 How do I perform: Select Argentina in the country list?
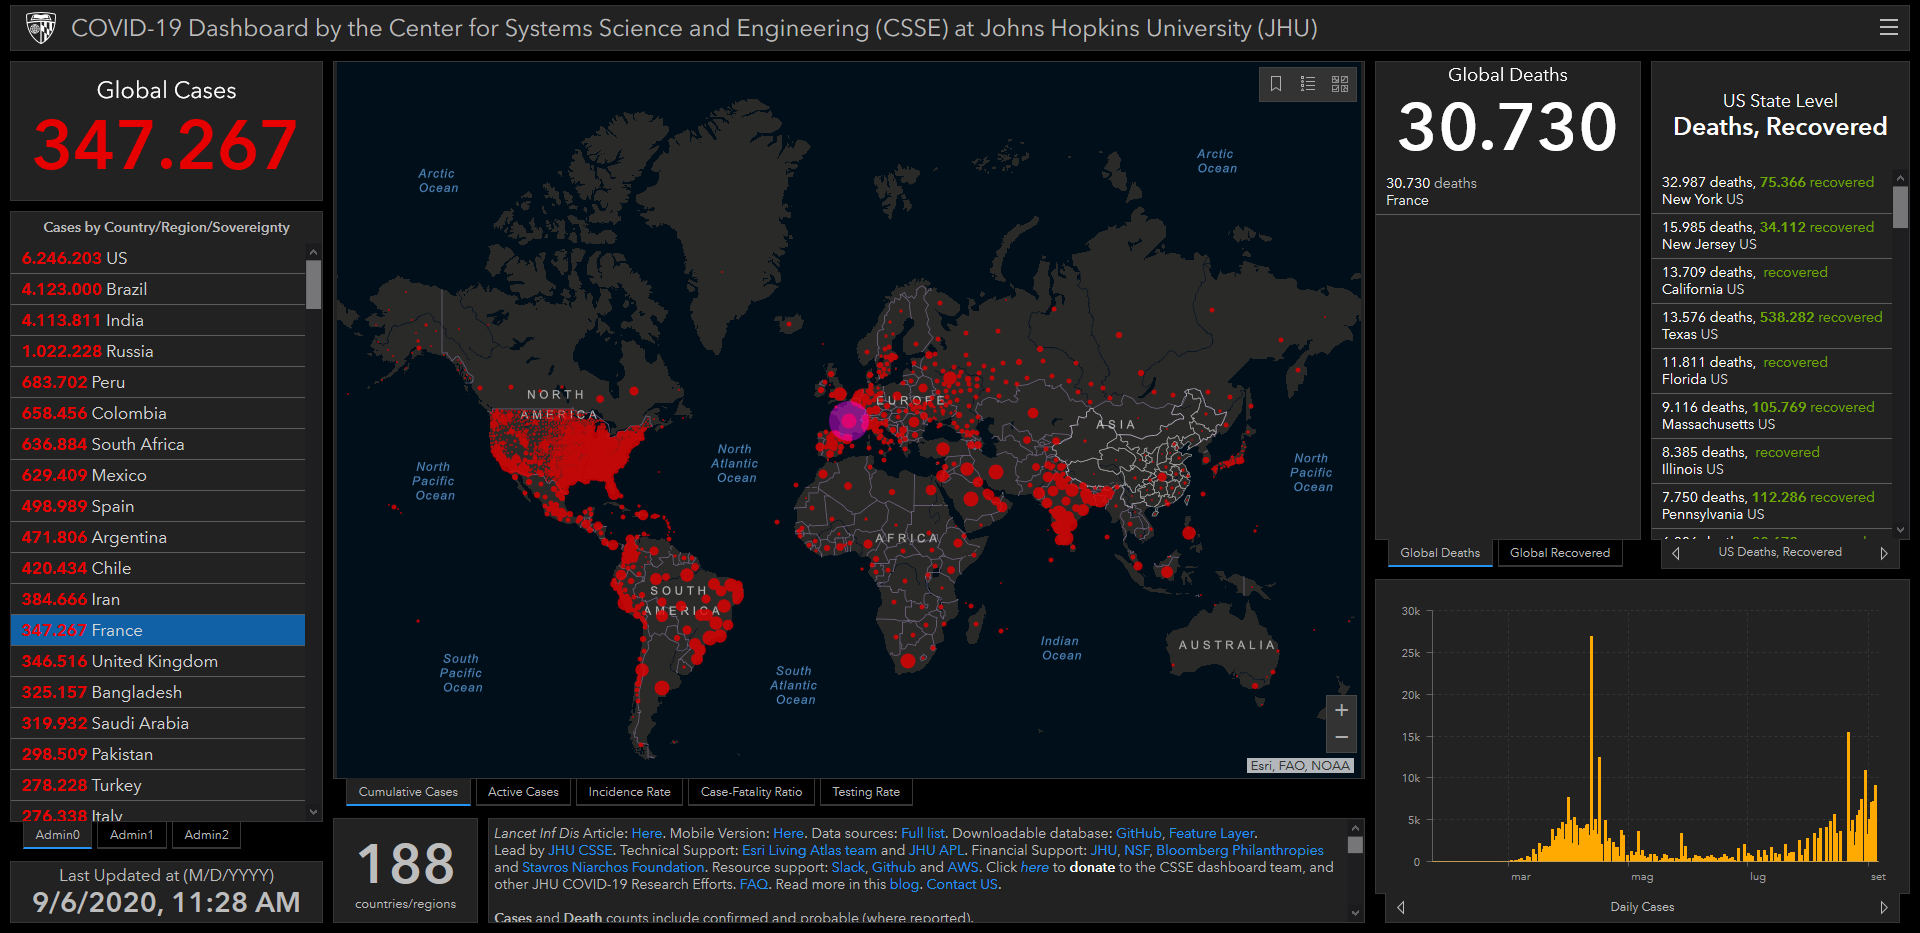tap(158, 537)
